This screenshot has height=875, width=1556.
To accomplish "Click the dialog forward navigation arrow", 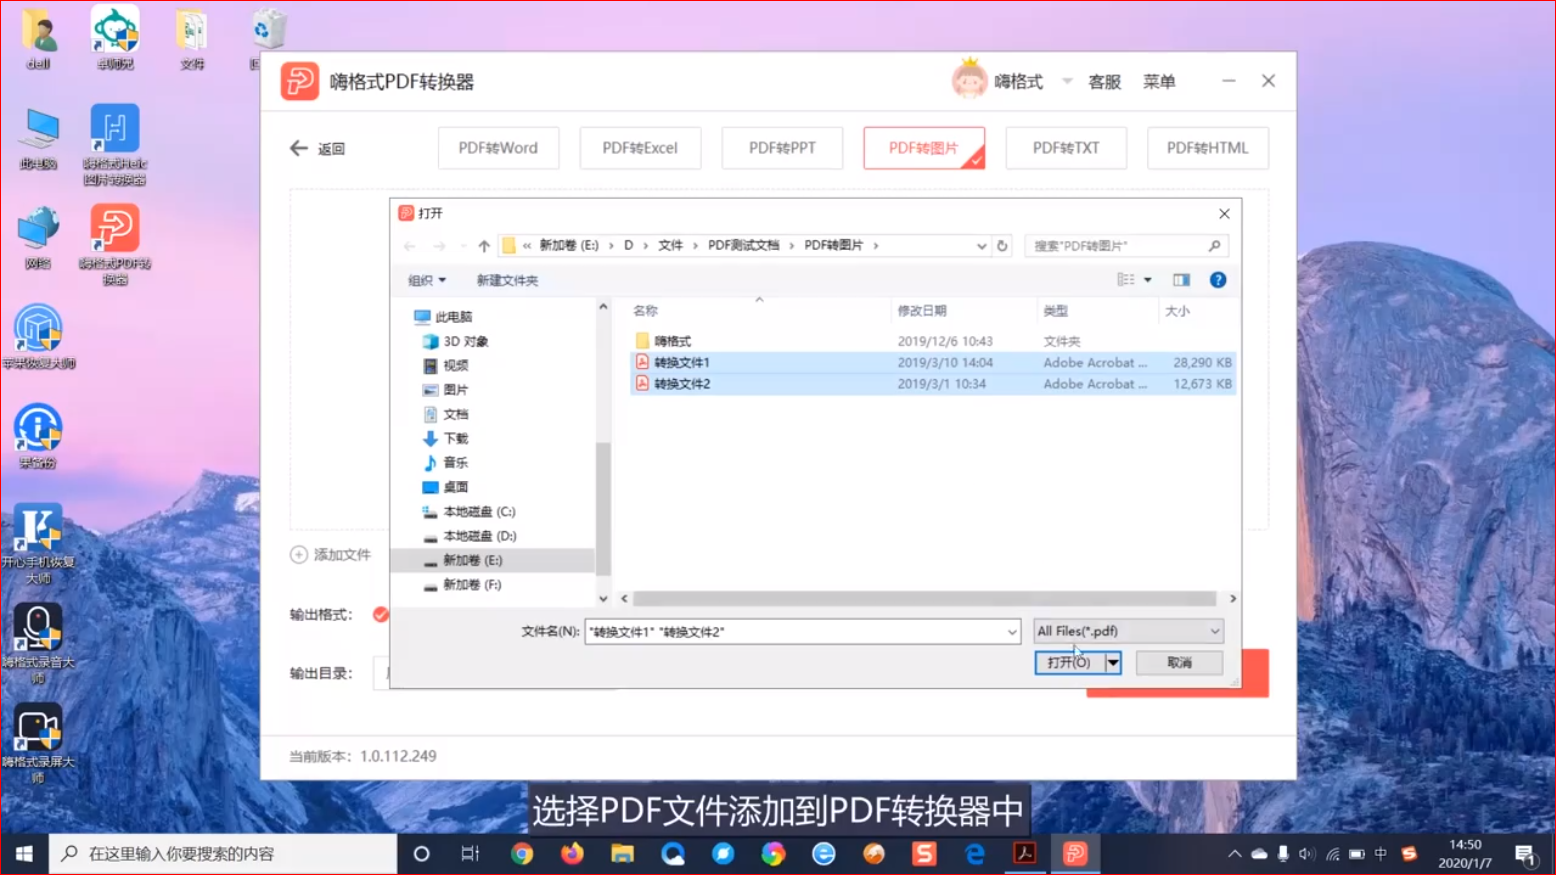I will [x=439, y=245].
